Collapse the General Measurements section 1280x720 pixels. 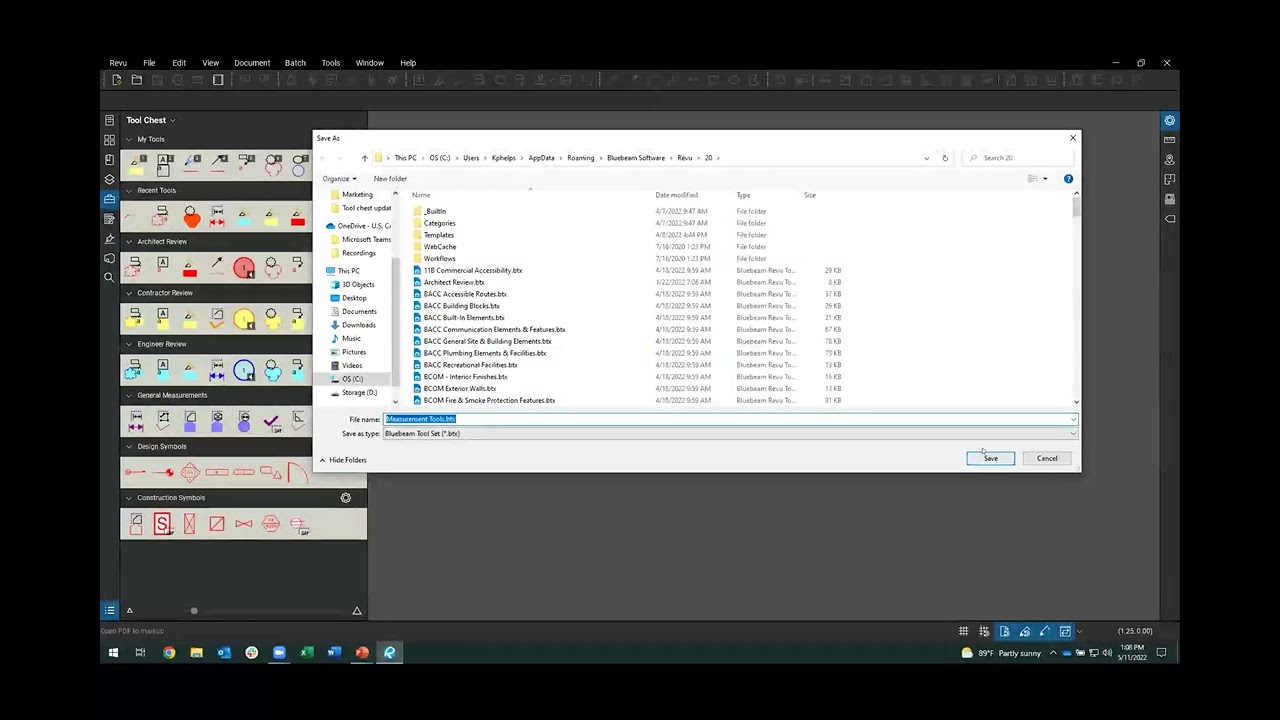pyautogui.click(x=128, y=396)
